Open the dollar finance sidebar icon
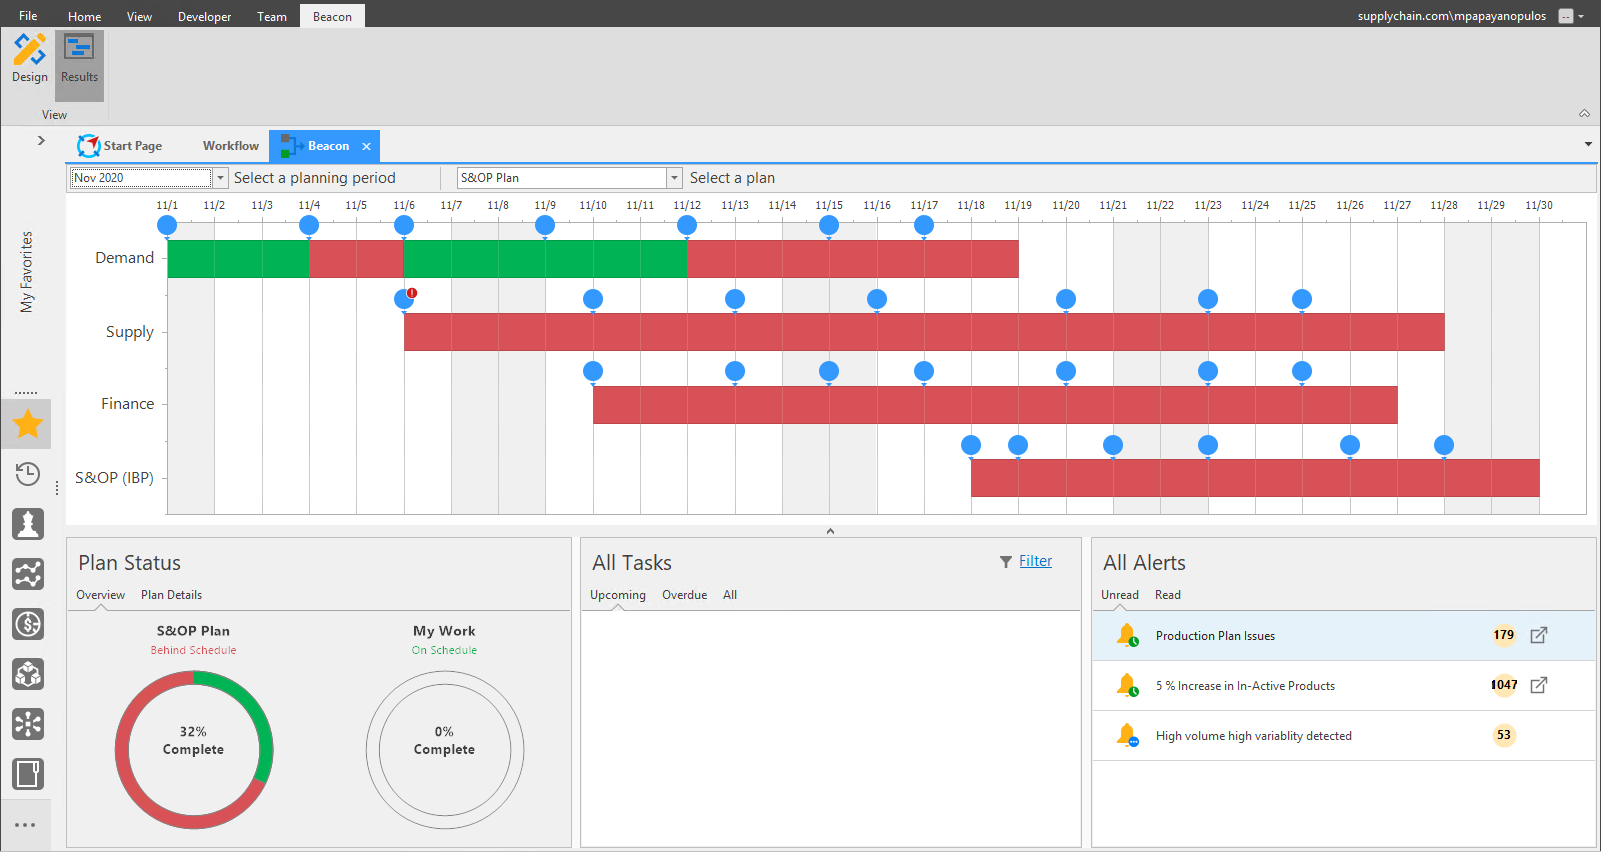 click(x=28, y=624)
